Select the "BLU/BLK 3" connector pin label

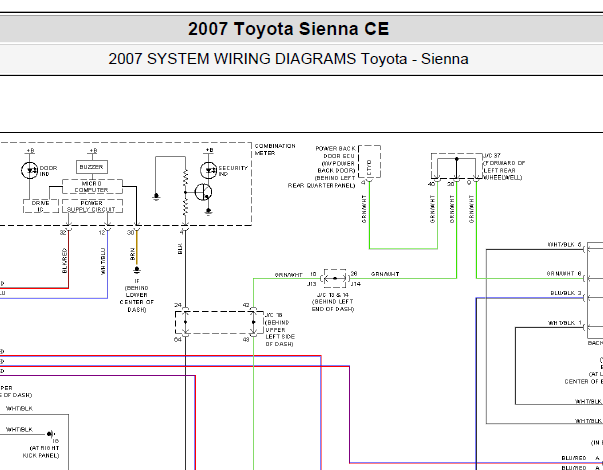[x=566, y=293]
